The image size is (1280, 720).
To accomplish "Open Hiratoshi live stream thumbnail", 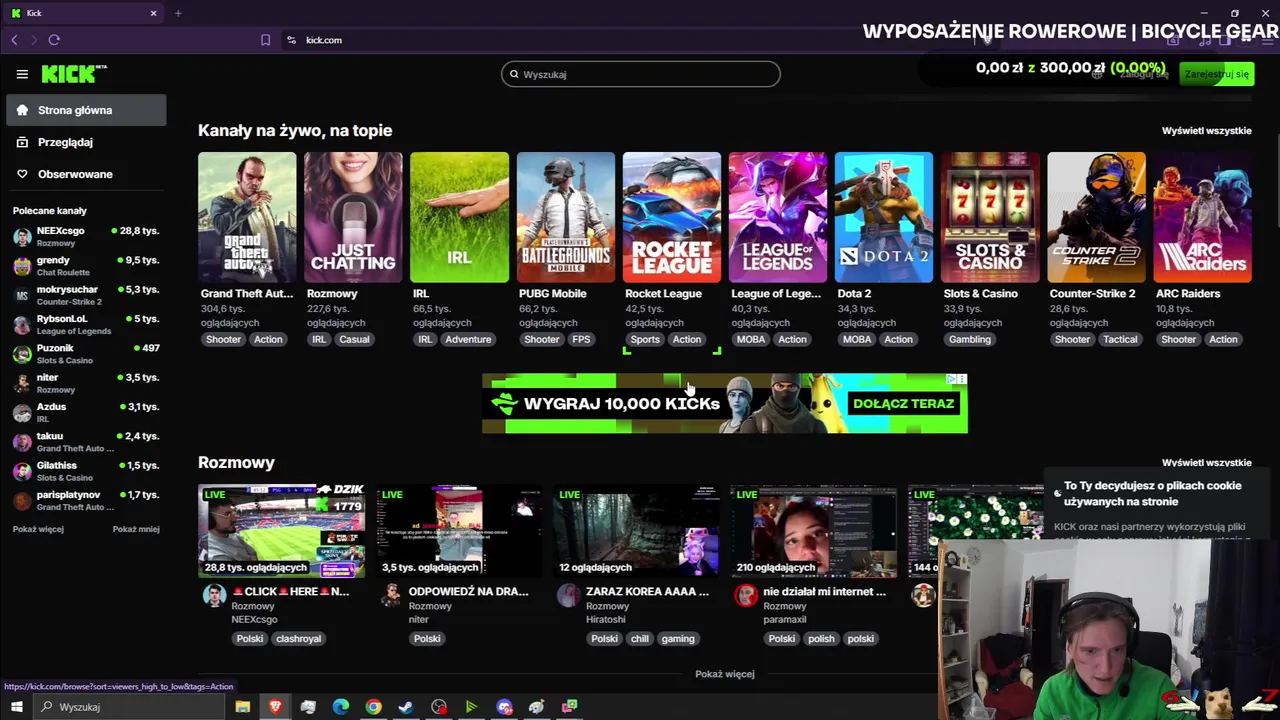I will pos(636,531).
